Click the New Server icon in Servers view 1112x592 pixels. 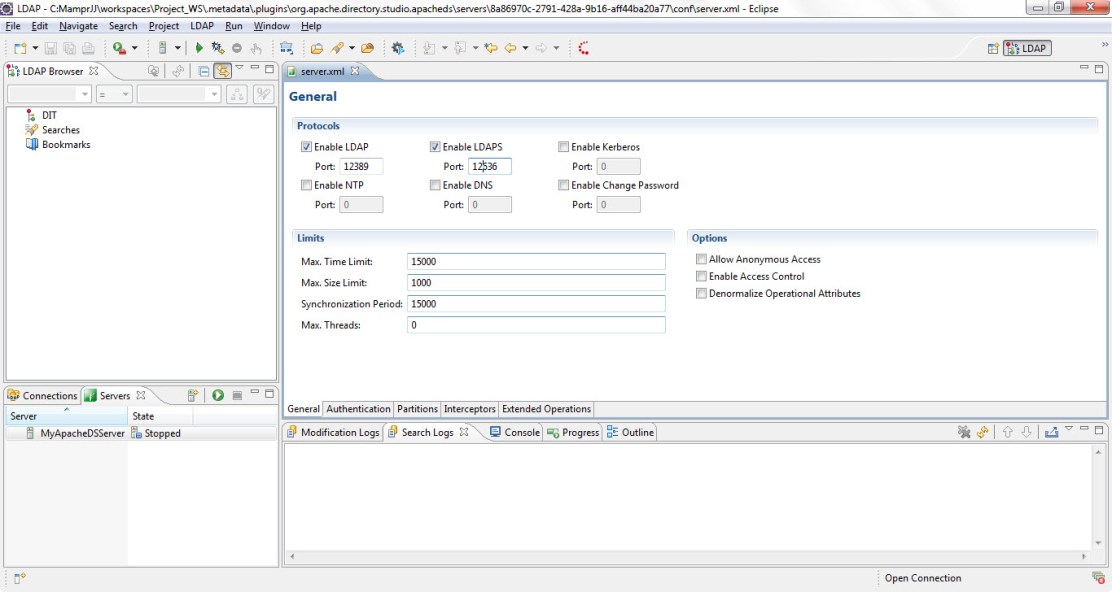click(193, 396)
